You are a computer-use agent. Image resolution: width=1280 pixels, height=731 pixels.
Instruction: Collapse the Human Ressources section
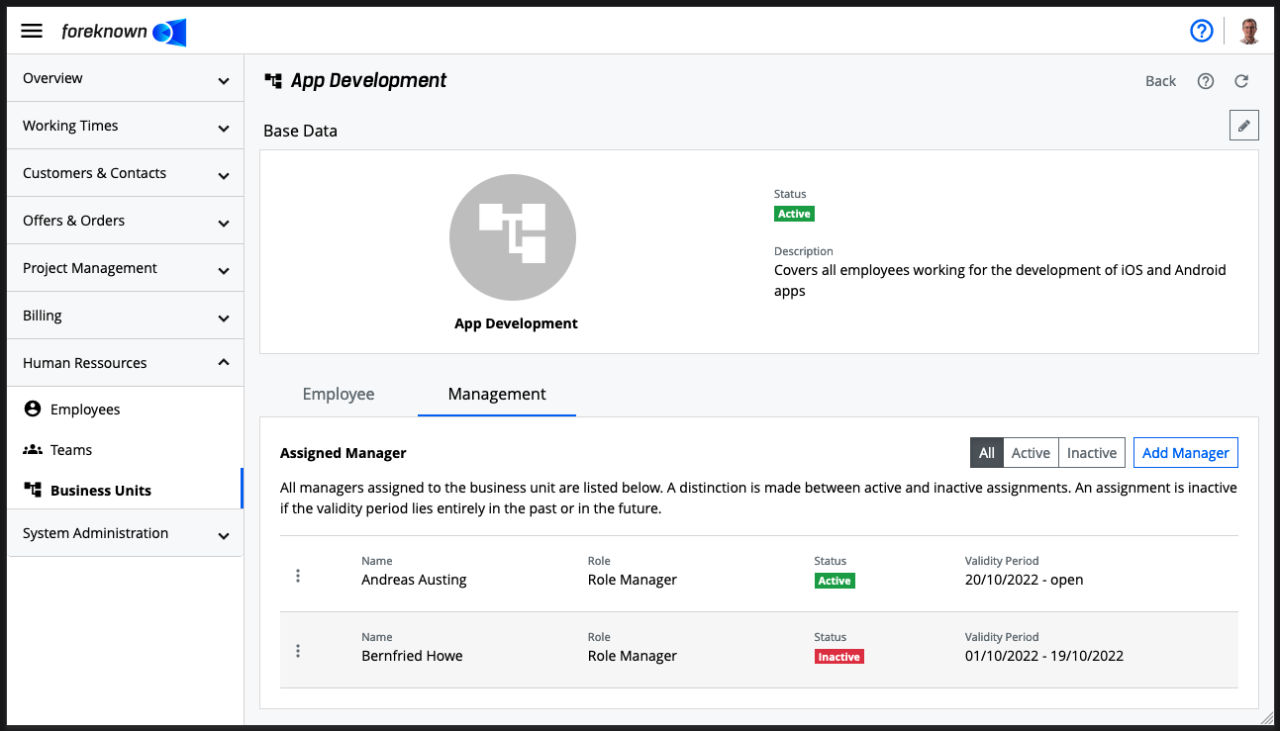point(125,363)
